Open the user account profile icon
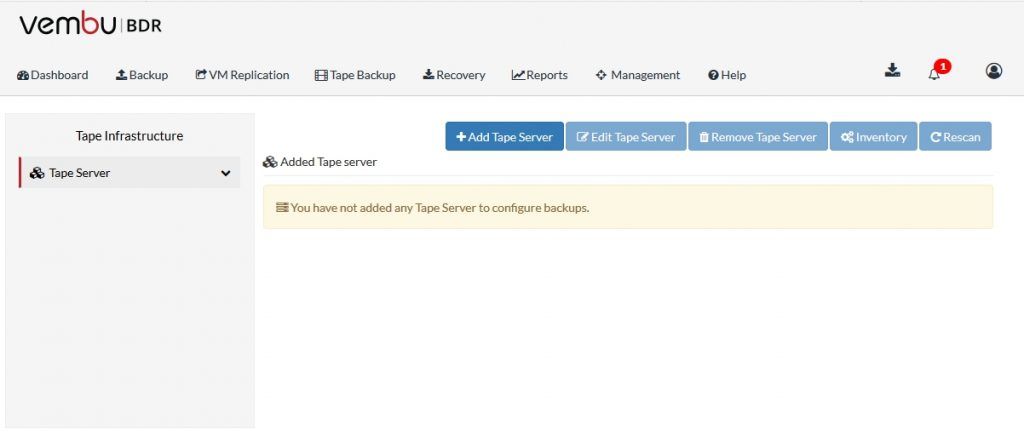This screenshot has height=440, width=1024. [x=994, y=71]
